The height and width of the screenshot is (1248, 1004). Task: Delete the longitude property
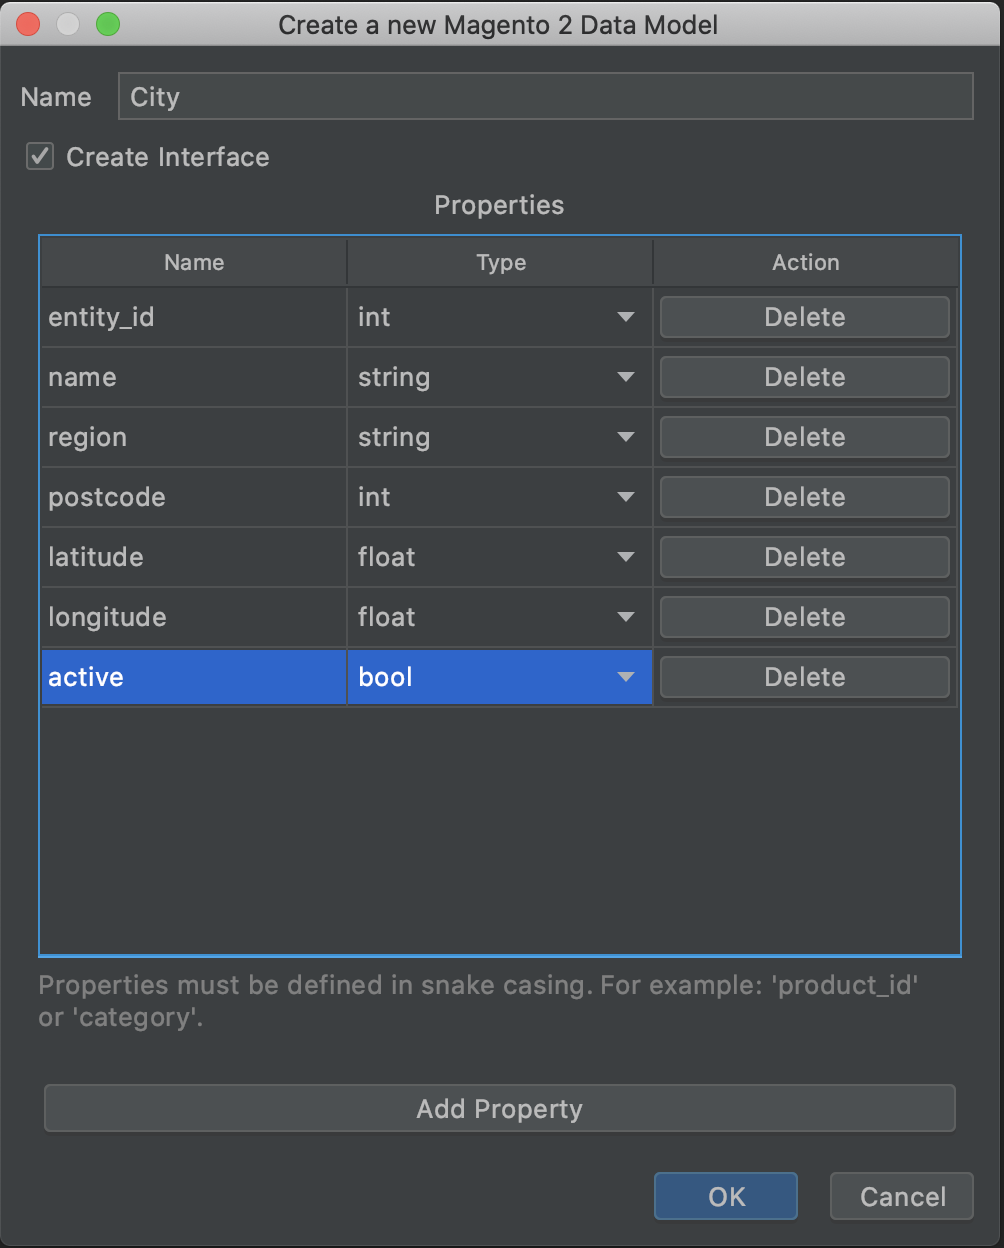pyautogui.click(x=805, y=617)
